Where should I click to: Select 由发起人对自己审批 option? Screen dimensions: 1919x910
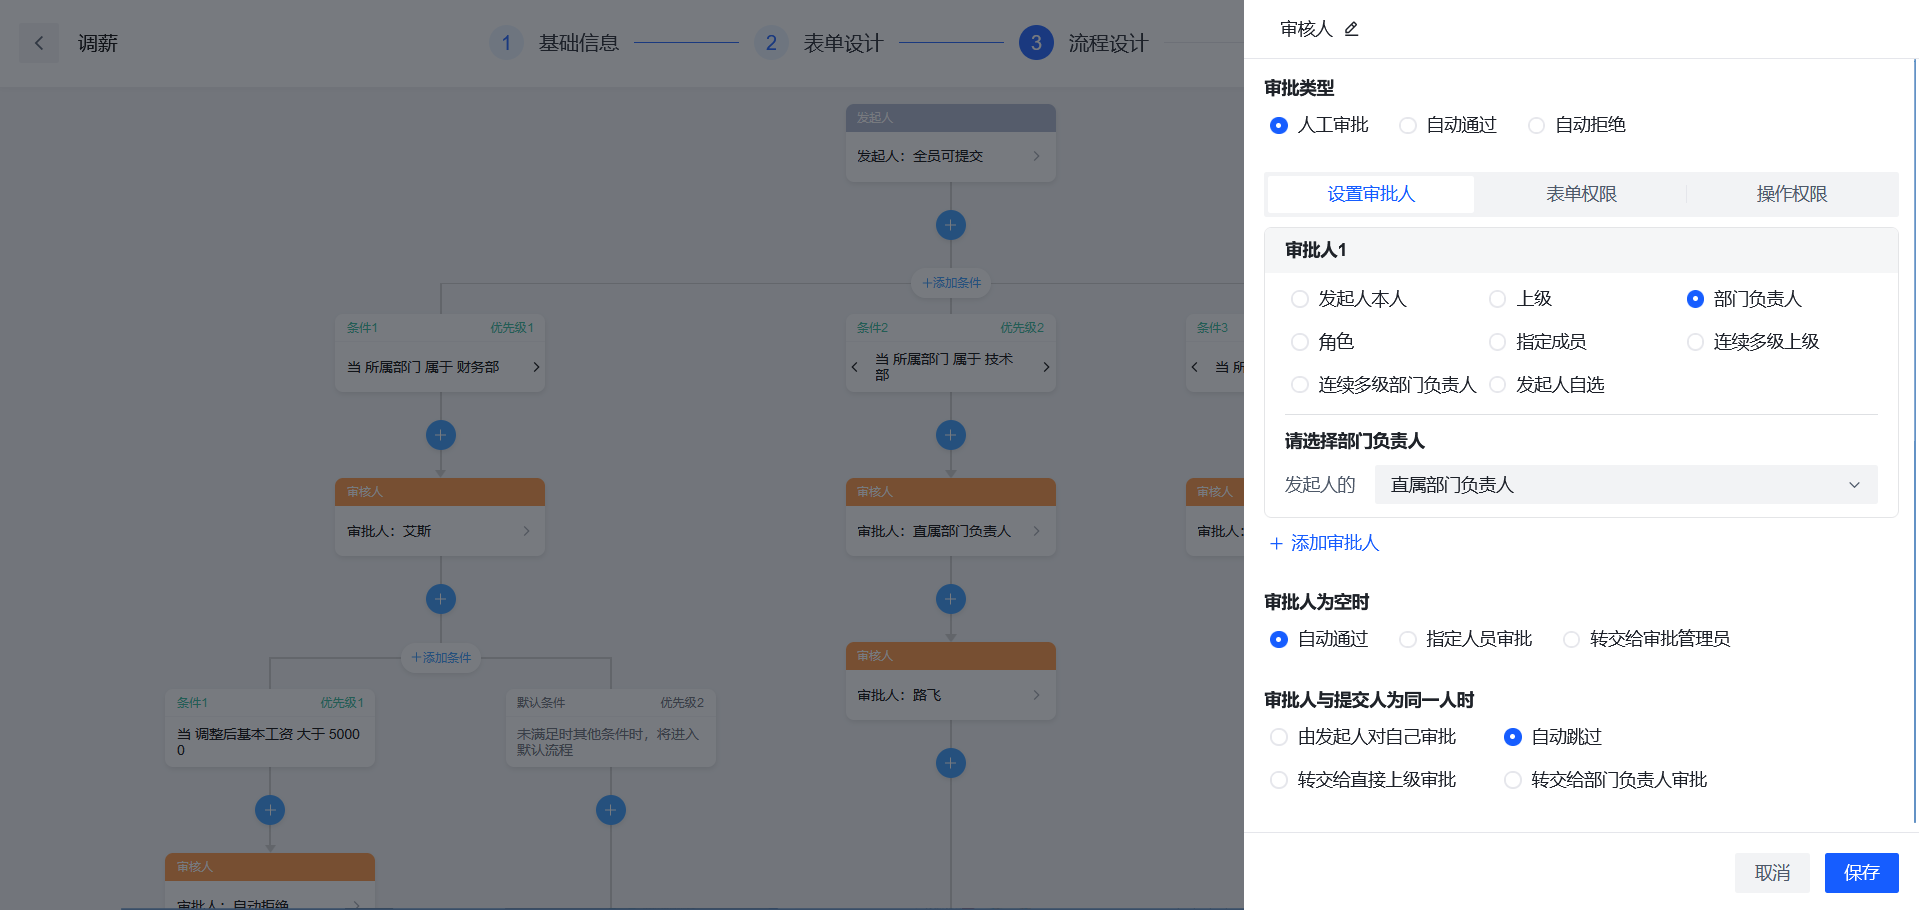point(1362,737)
